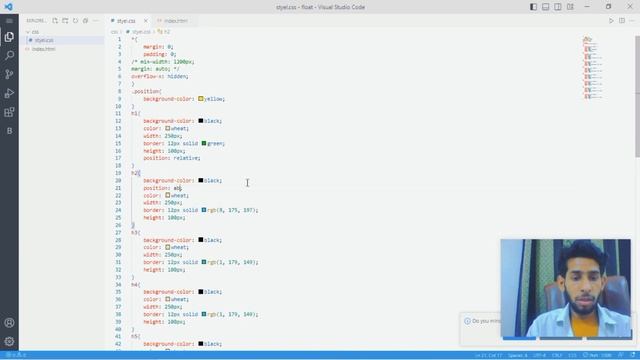Click the CSS language mode status item
This screenshot has height=360, width=640.
click(572, 356)
